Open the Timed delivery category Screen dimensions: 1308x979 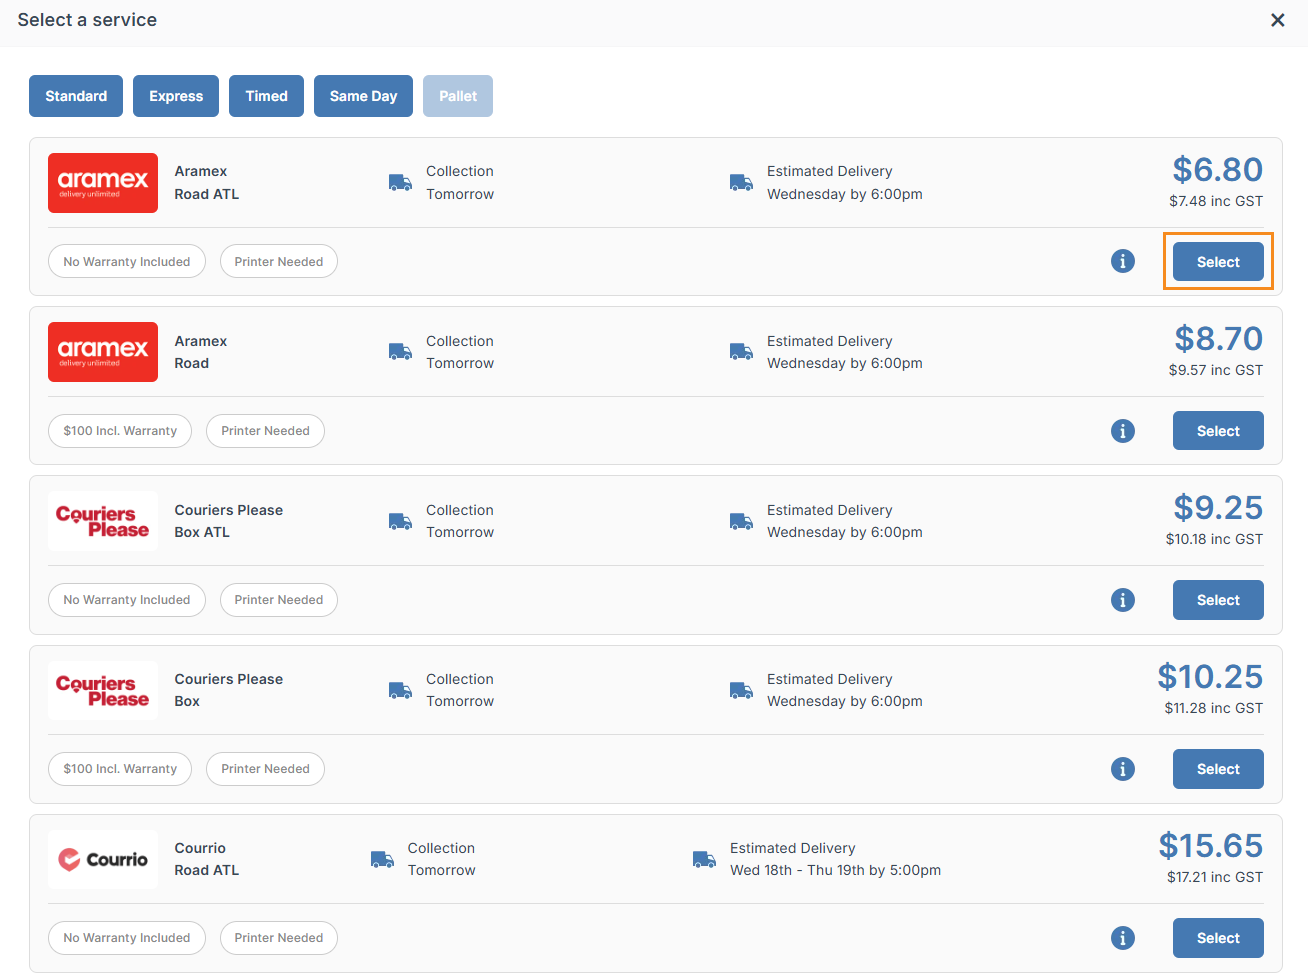coord(266,96)
